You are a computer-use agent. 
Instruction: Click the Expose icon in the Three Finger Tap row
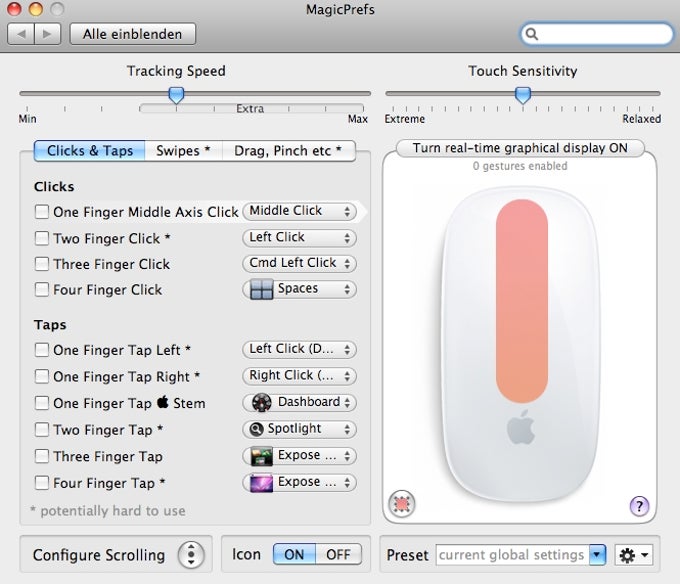[262, 456]
